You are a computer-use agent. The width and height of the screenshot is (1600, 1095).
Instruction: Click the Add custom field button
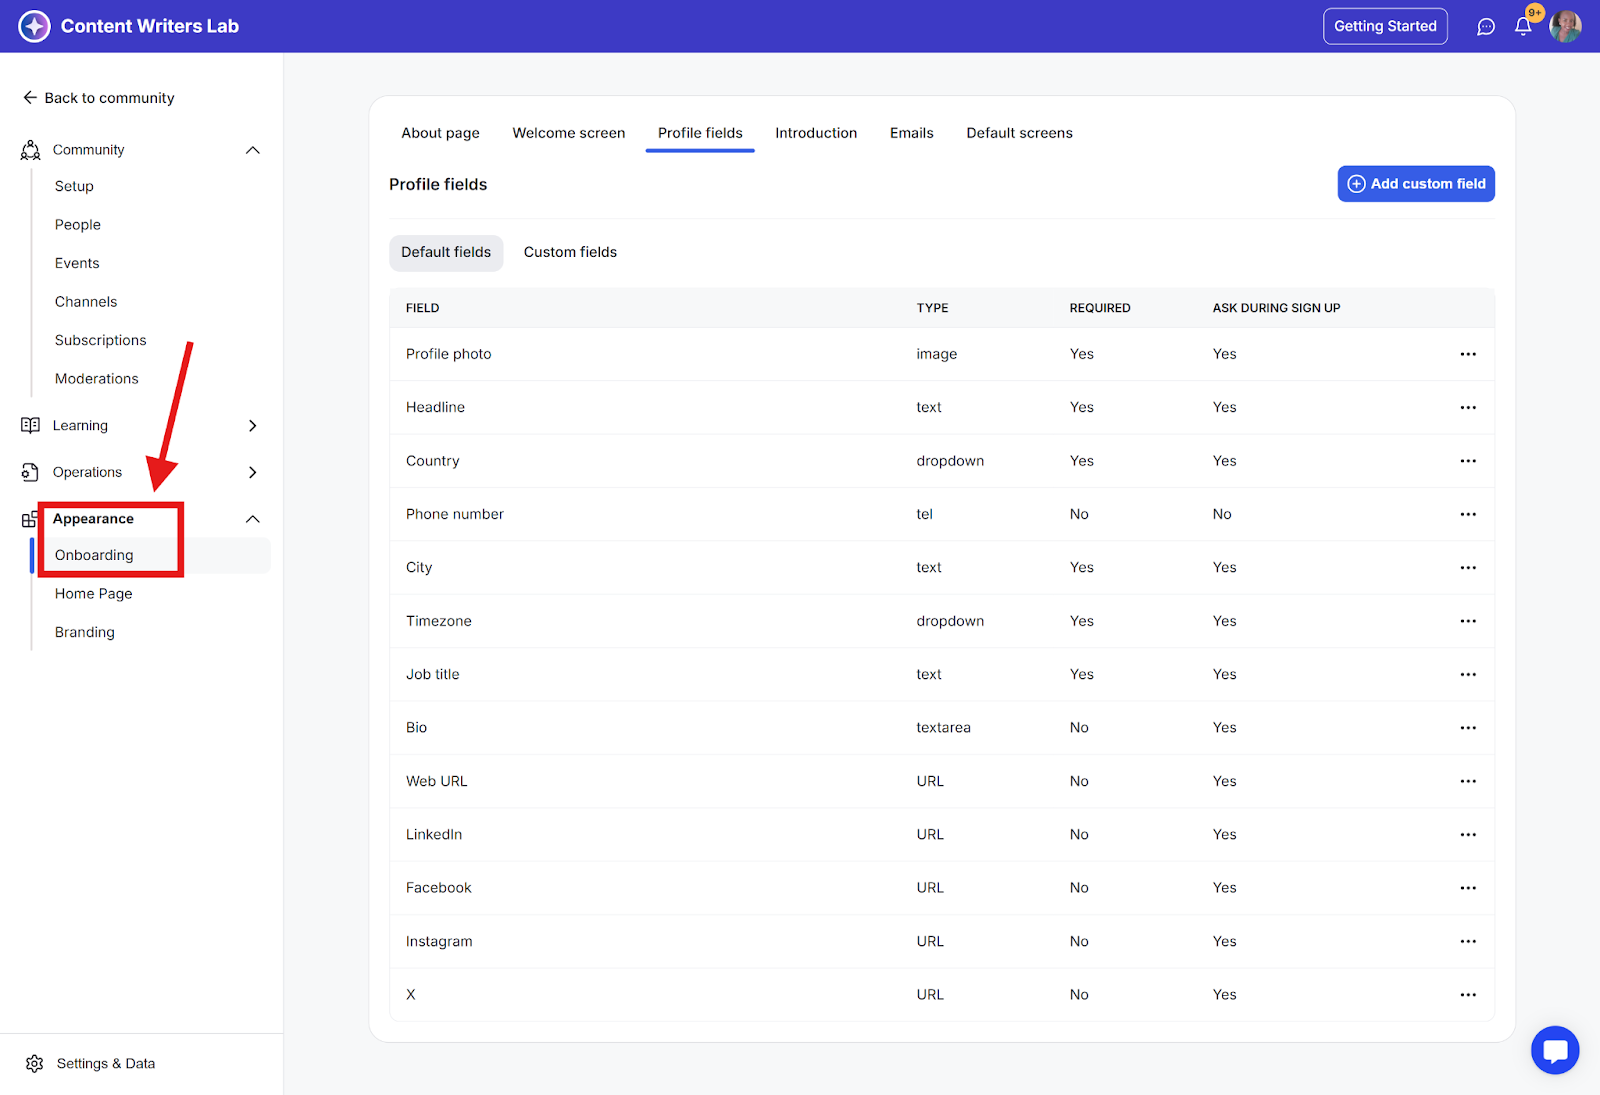click(x=1415, y=184)
